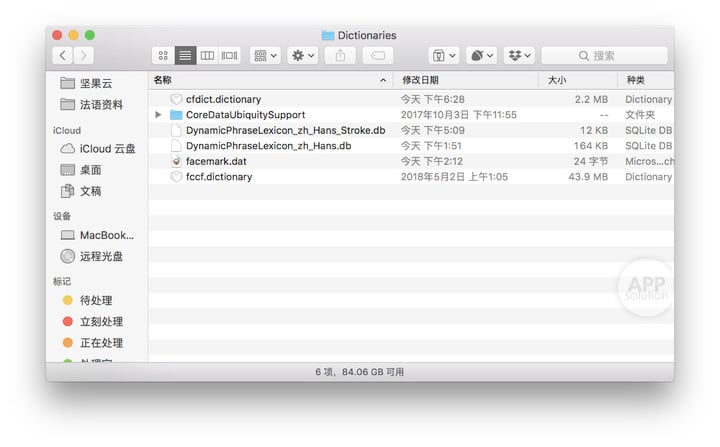Screen dimensions: 720x447
Task: Open 法语资料 folder in sidebar
Action: coord(96,105)
